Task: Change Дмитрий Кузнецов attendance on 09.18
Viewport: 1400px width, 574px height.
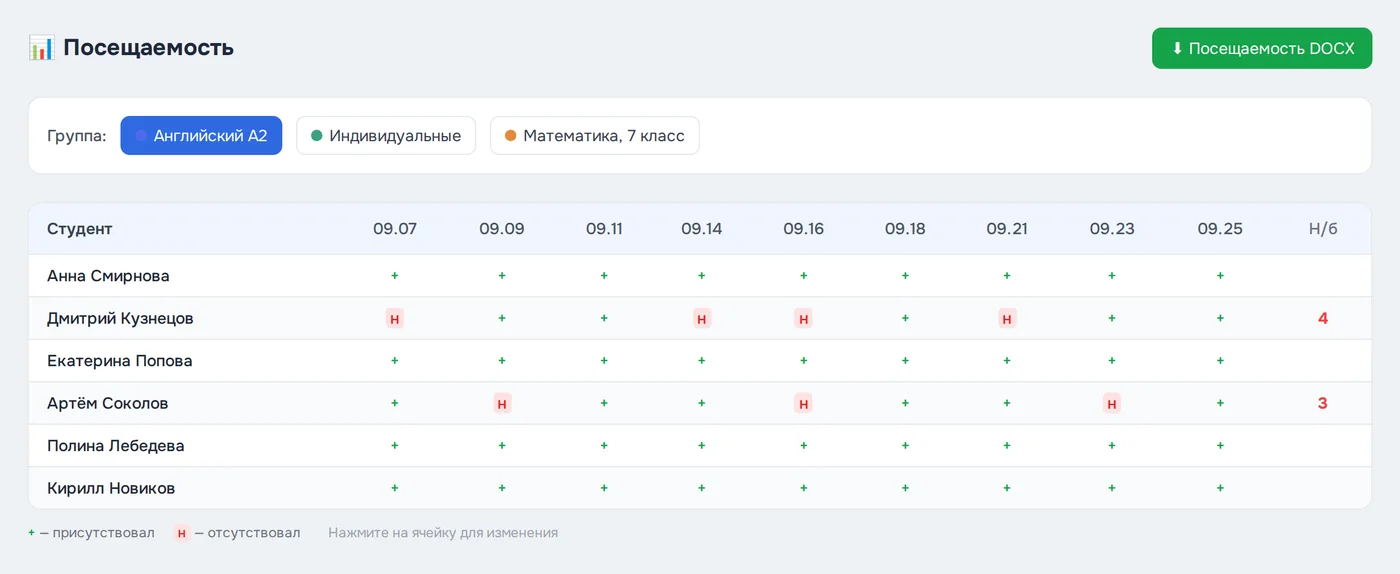Action: 905,319
